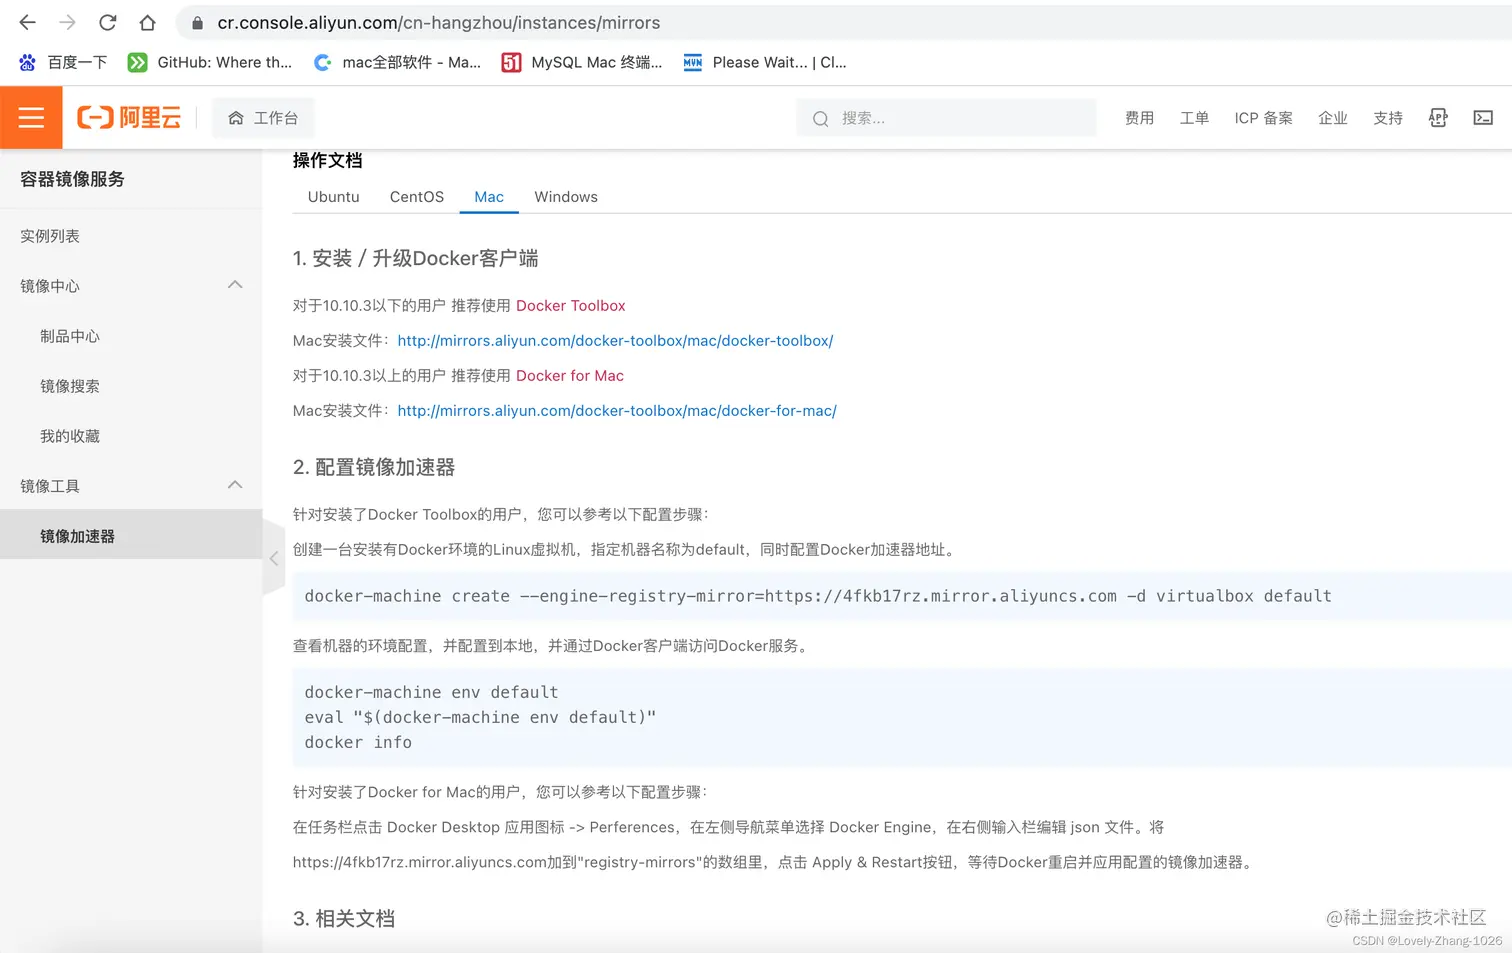This screenshot has height=953, width=1512.
Task: Open 实例列表 in the sidebar
Action: coord(50,236)
